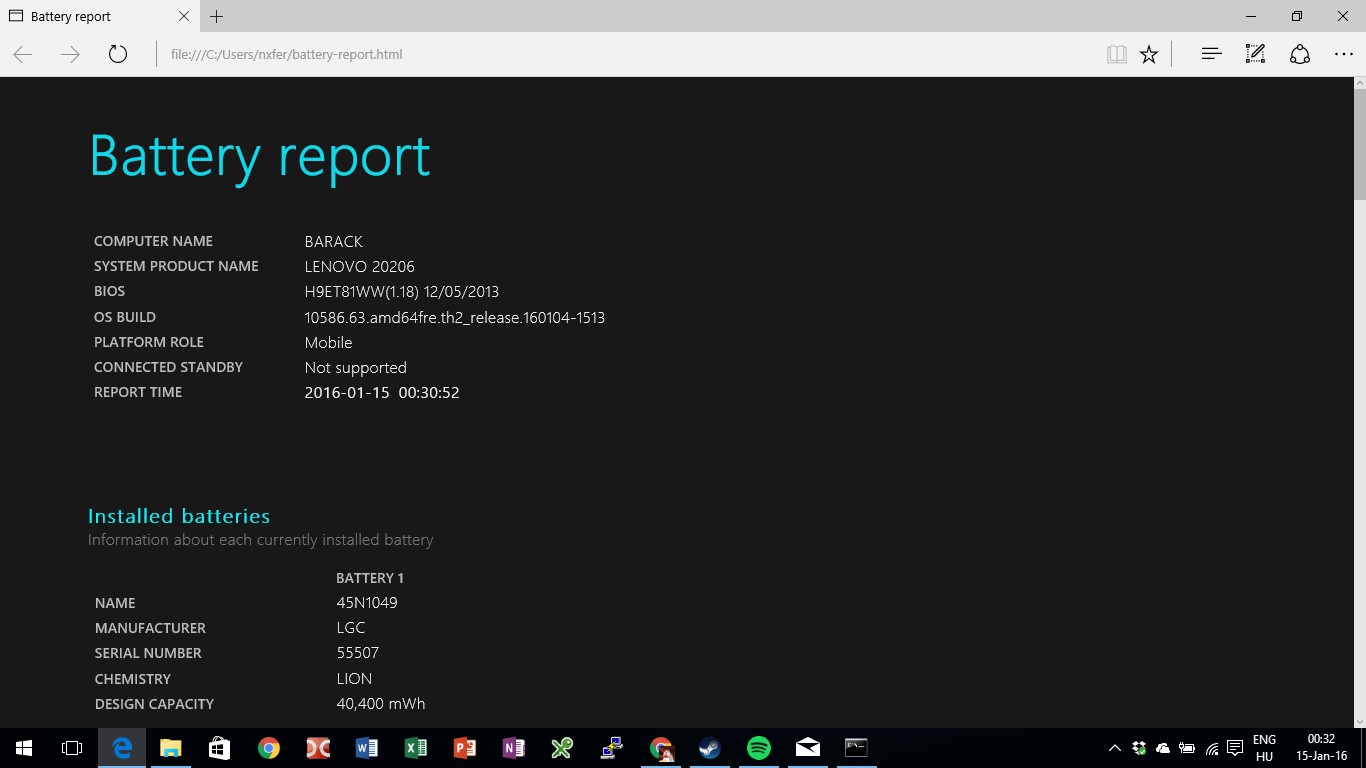Click the REPORT TIME label

click(138, 392)
